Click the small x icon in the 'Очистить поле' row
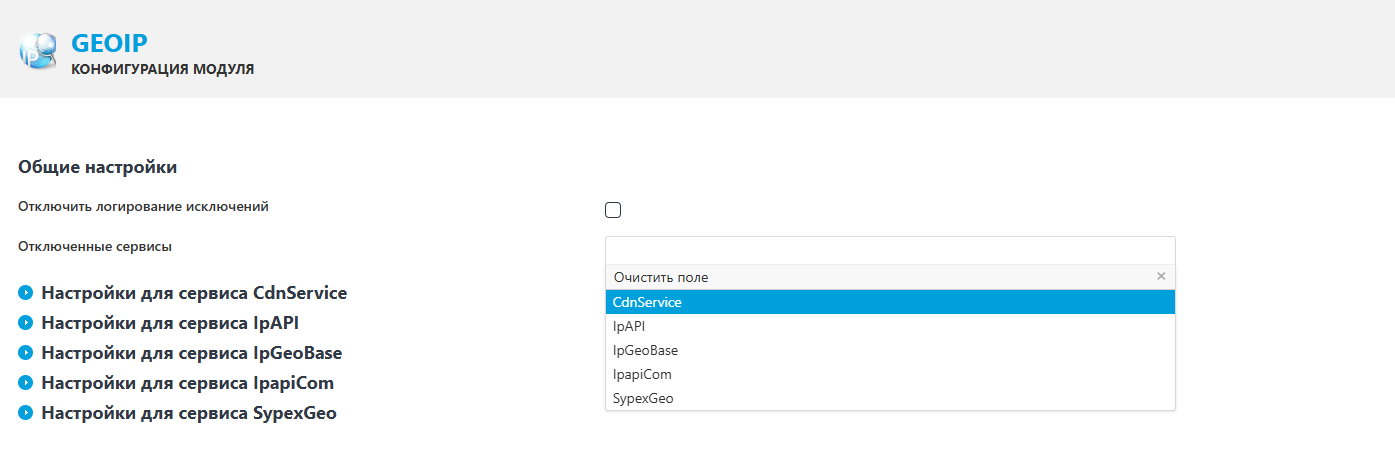Screen dimensions: 1395x469 pyautogui.click(x=1161, y=277)
